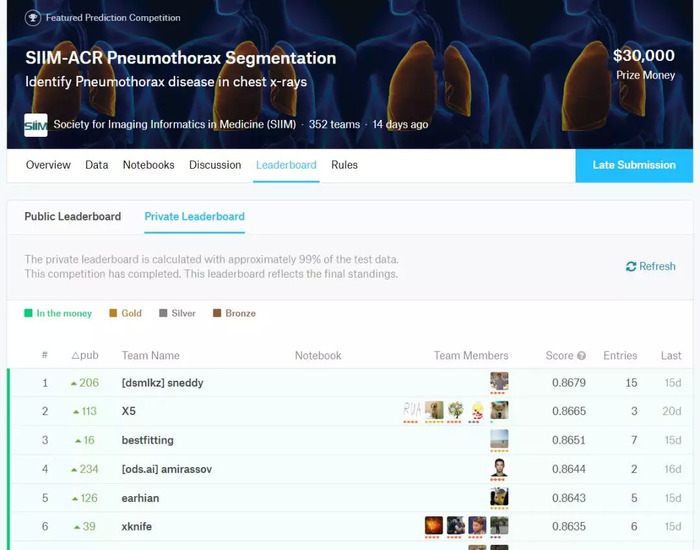
Task: Switch to Public Leaderboard
Action: (73, 217)
